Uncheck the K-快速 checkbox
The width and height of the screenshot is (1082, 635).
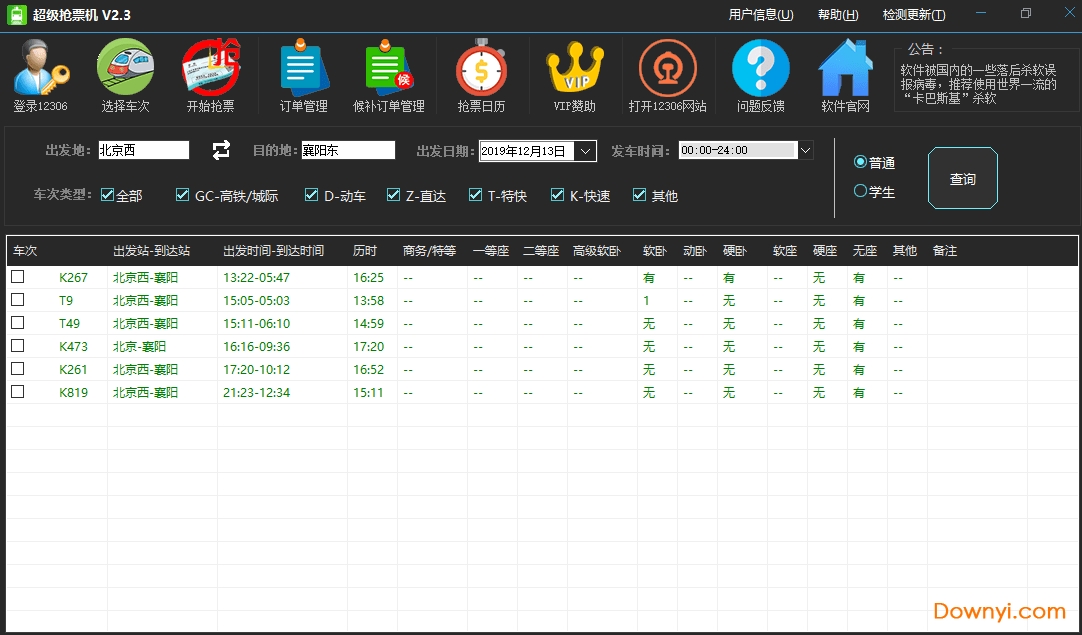pyautogui.click(x=557, y=195)
